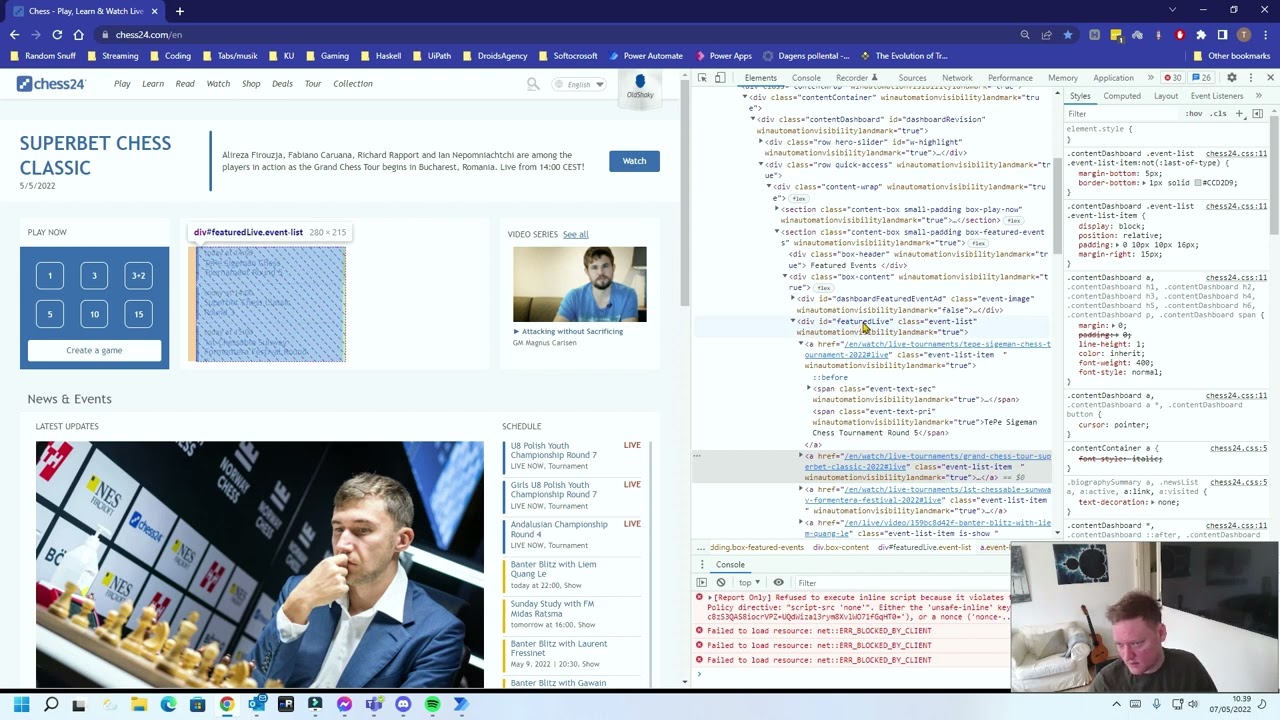Collapse the contentContainer div node
1280x720 pixels.
[745, 97]
